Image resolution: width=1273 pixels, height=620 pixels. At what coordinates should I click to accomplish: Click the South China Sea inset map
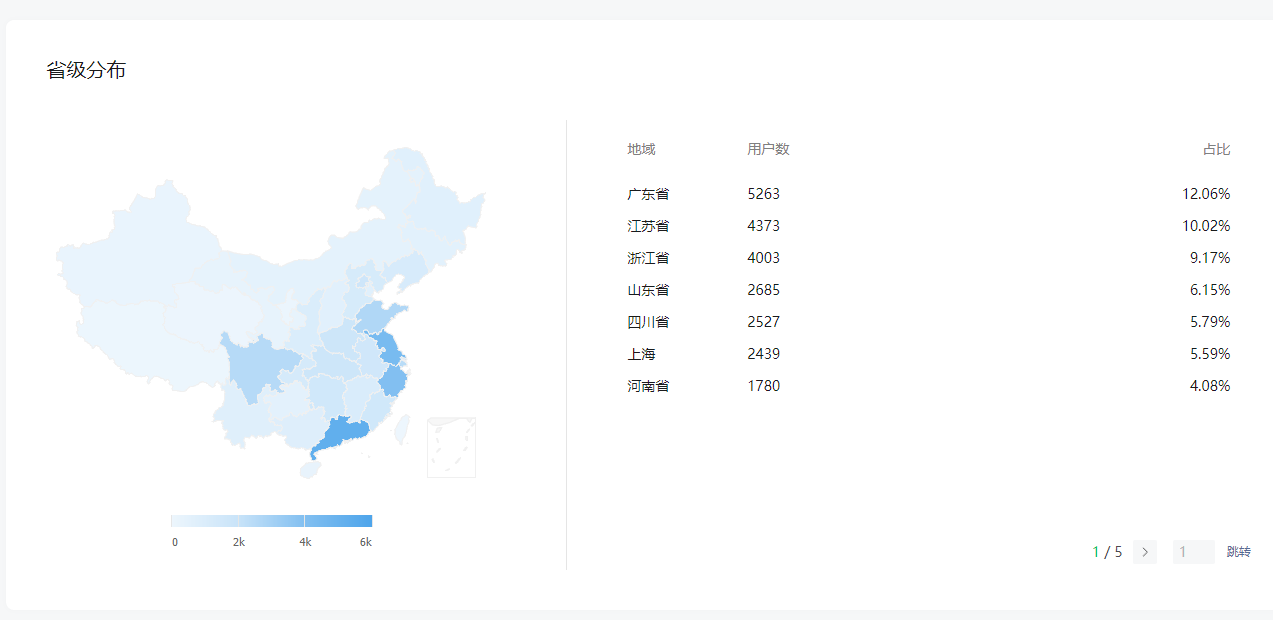pos(452,448)
